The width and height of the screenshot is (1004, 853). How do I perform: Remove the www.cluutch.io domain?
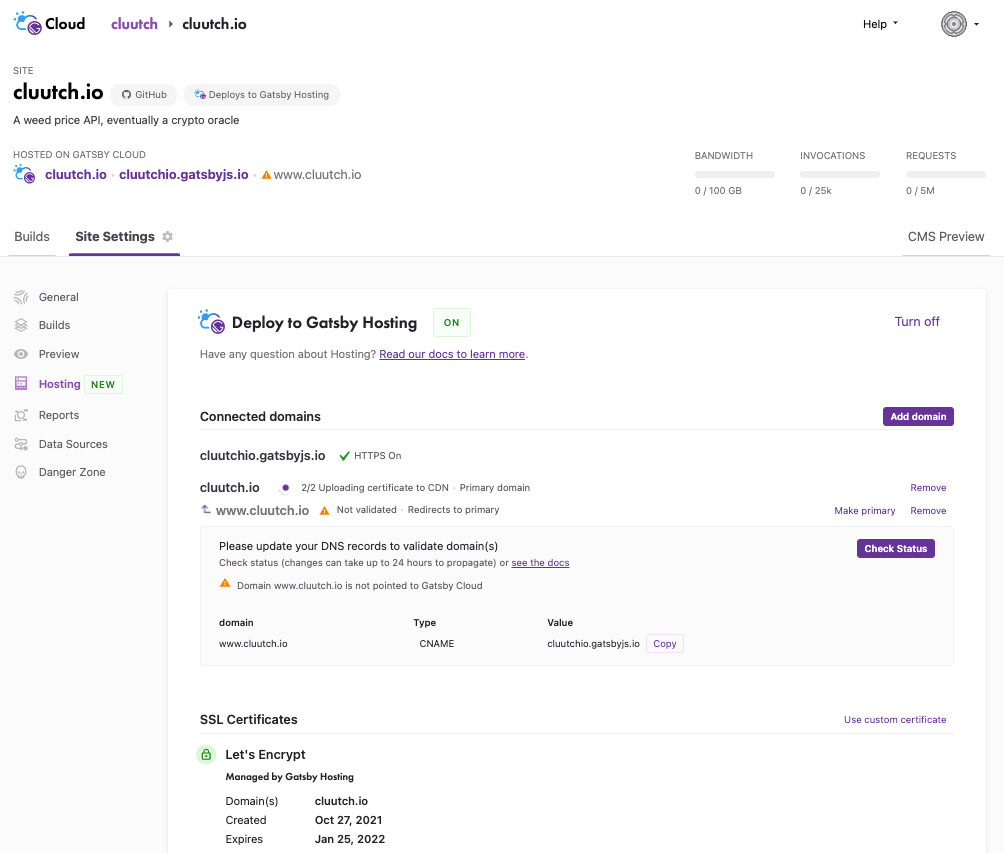tap(928, 510)
